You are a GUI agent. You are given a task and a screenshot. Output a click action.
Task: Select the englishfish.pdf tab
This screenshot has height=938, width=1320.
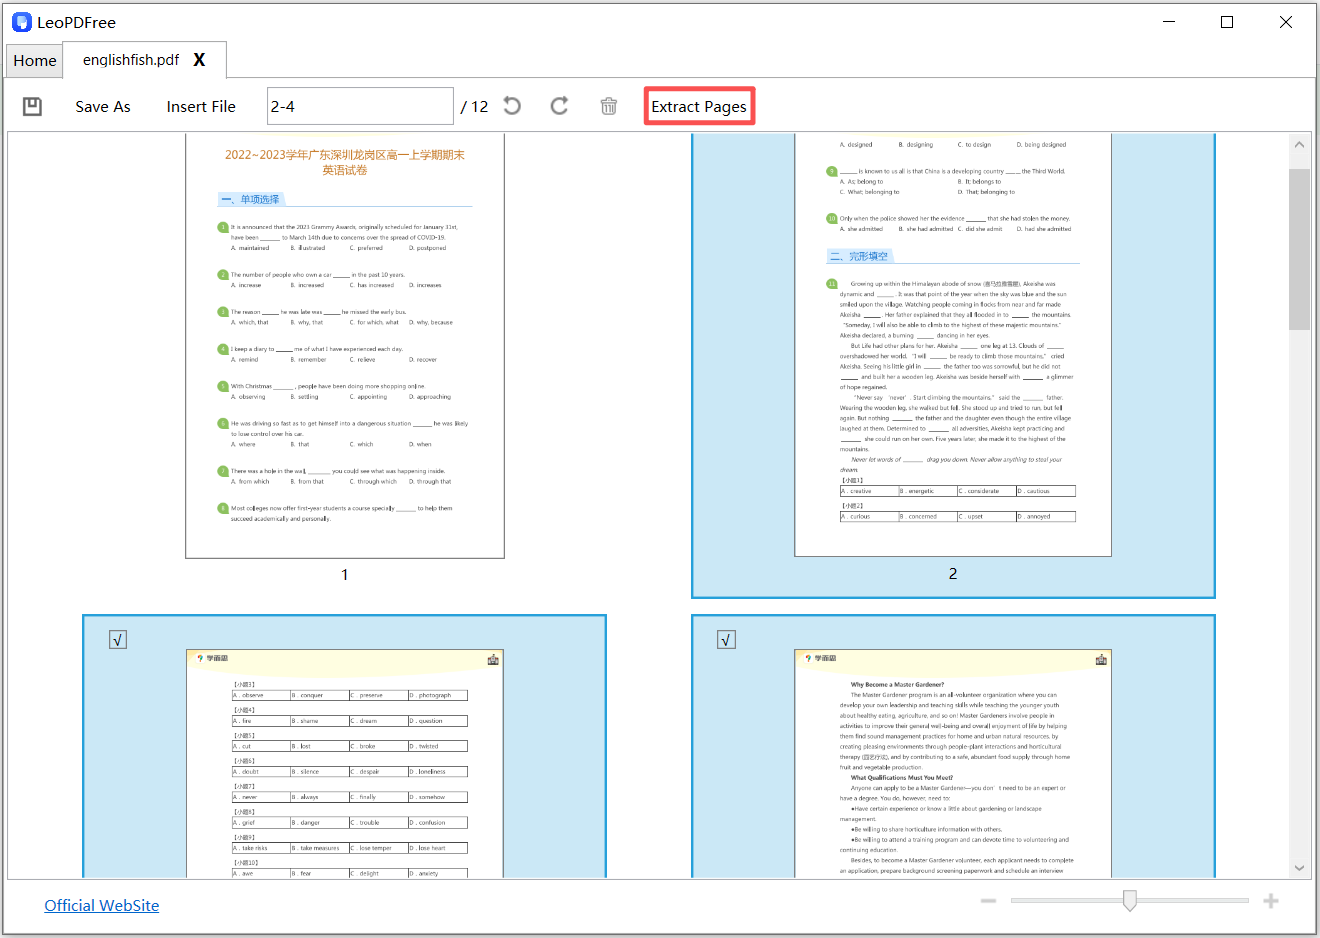point(130,60)
